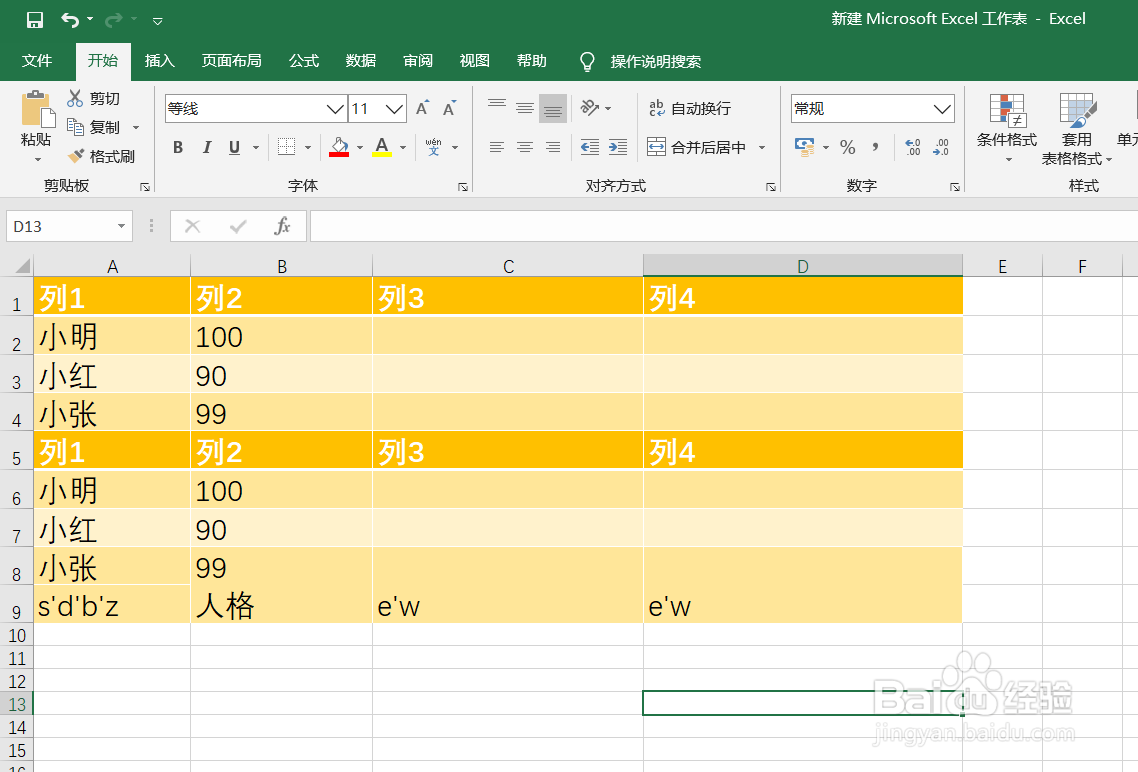Open font settings dialog launcher
The height and width of the screenshot is (772, 1138).
(x=463, y=187)
